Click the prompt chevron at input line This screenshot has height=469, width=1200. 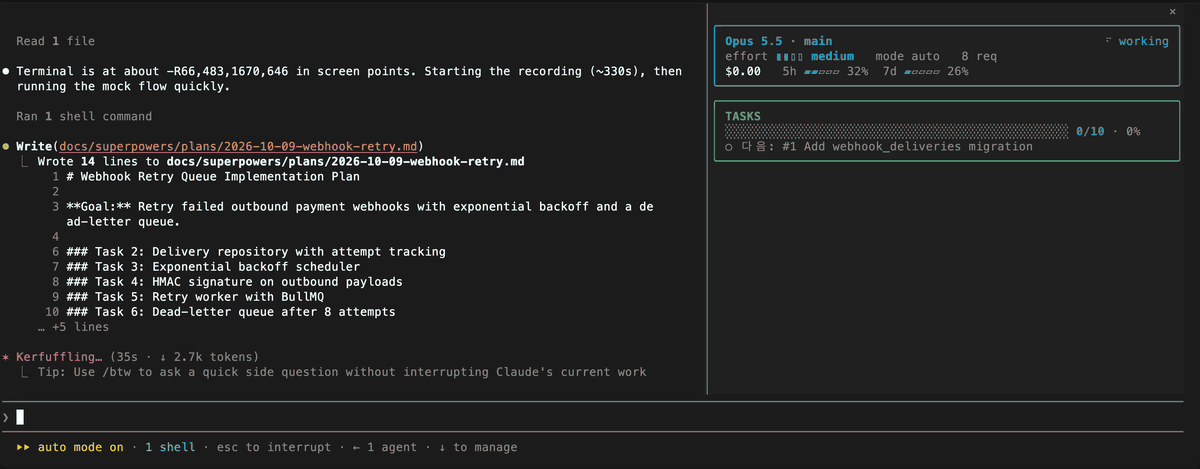6,416
